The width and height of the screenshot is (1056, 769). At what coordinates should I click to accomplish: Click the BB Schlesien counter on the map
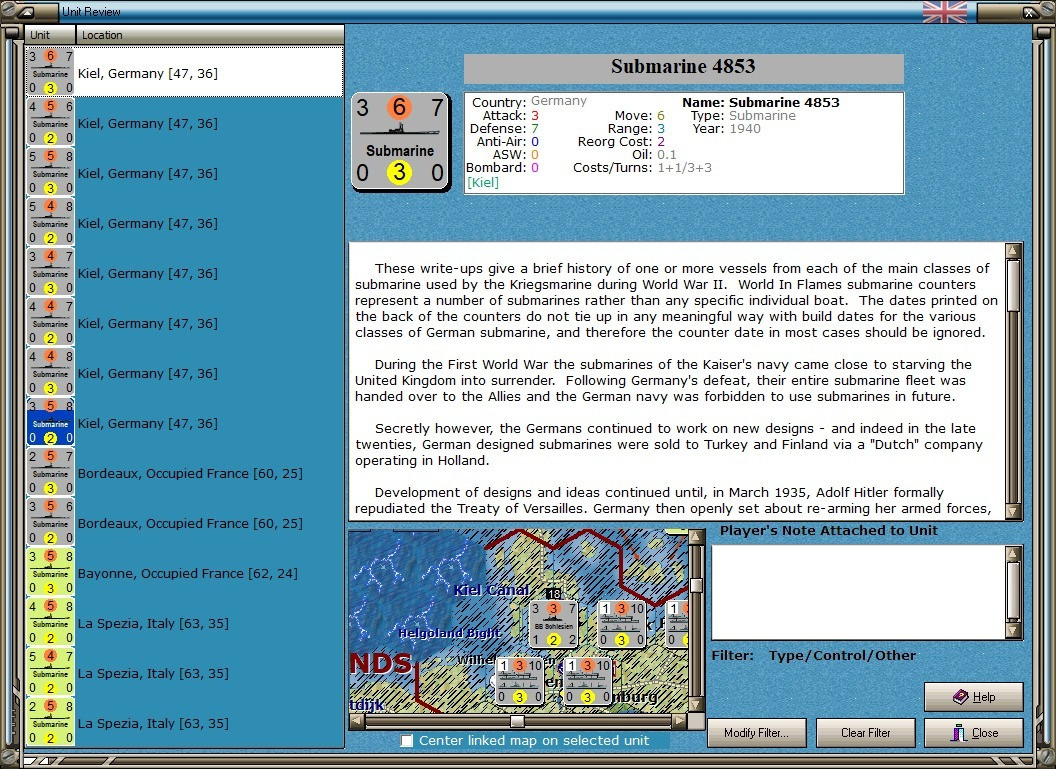coord(553,624)
